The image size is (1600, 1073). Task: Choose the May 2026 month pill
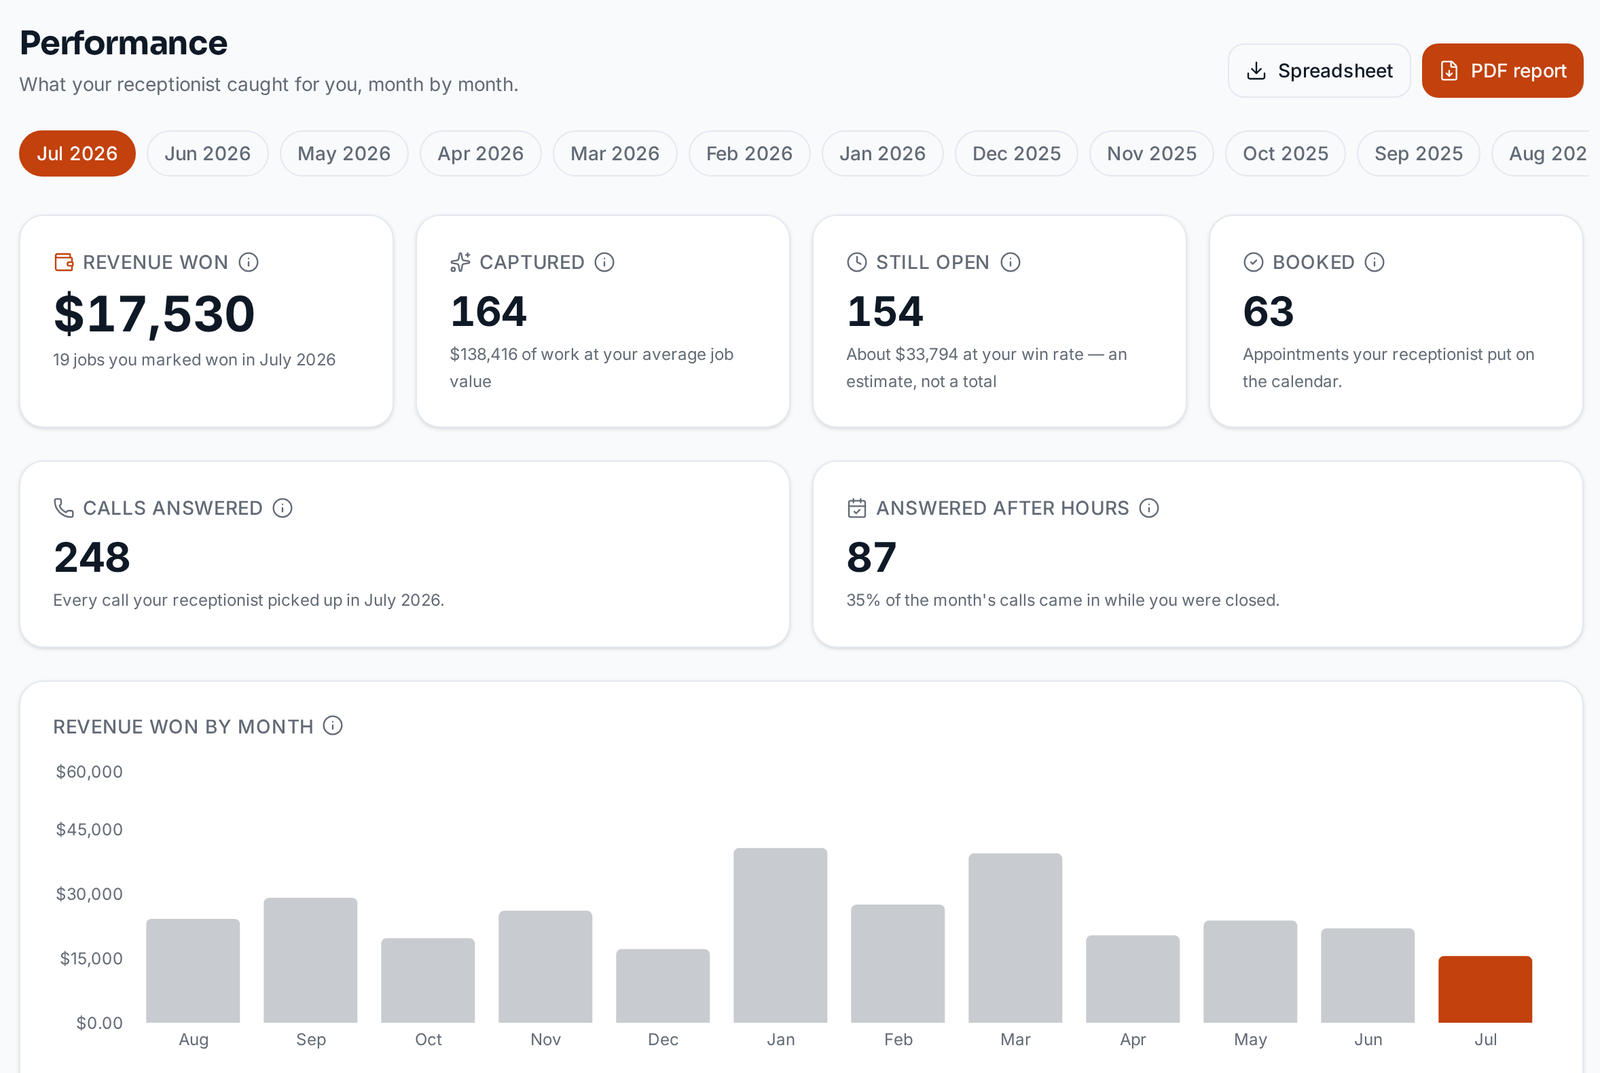point(344,154)
